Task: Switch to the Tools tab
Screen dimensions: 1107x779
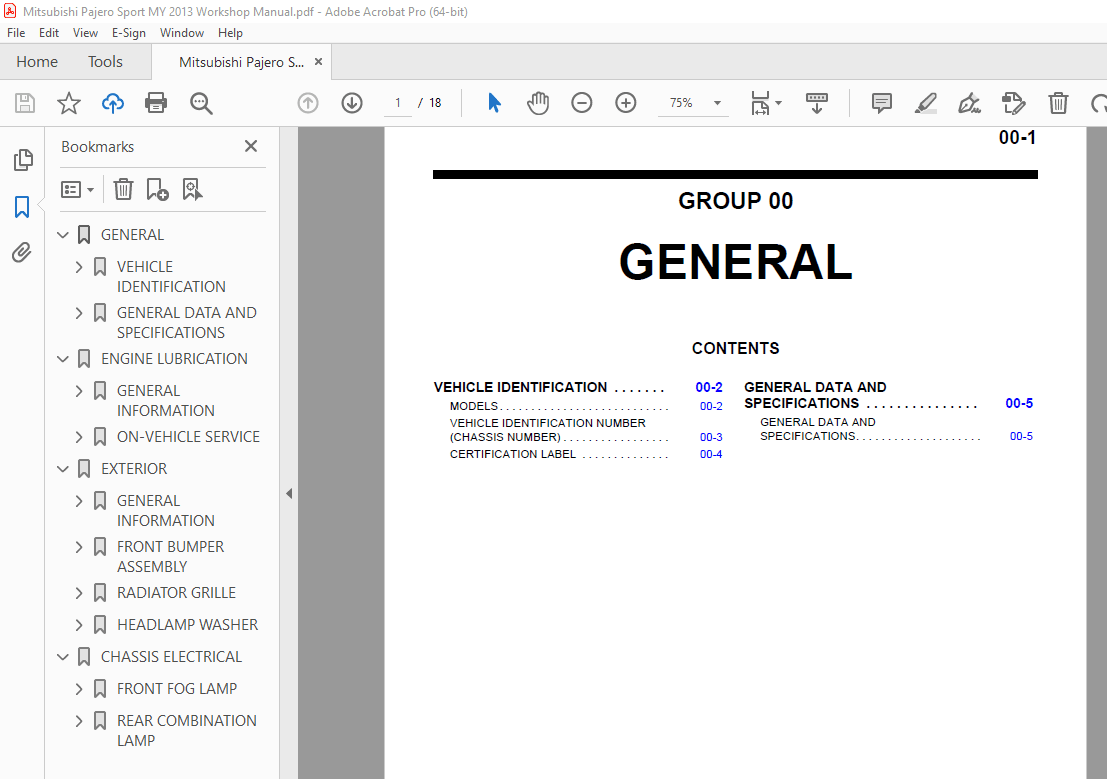Action: pyautogui.click(x=105, y=62)
